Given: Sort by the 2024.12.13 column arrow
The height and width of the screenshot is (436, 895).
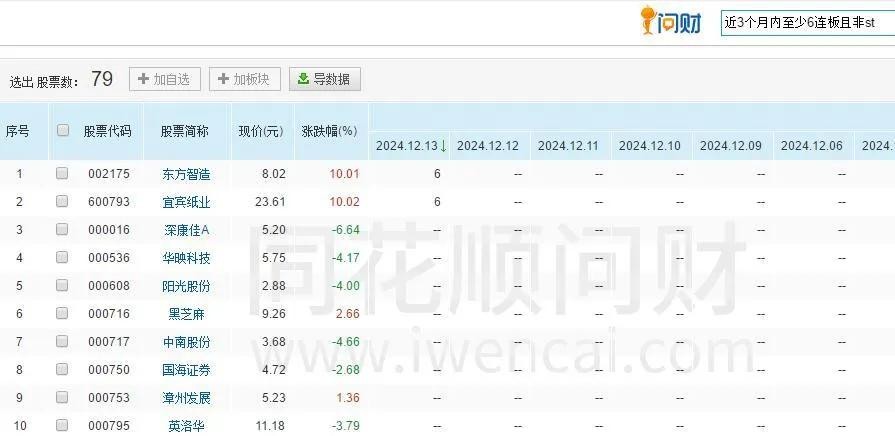Looking at the screenshot, I should tap(443, 146).
